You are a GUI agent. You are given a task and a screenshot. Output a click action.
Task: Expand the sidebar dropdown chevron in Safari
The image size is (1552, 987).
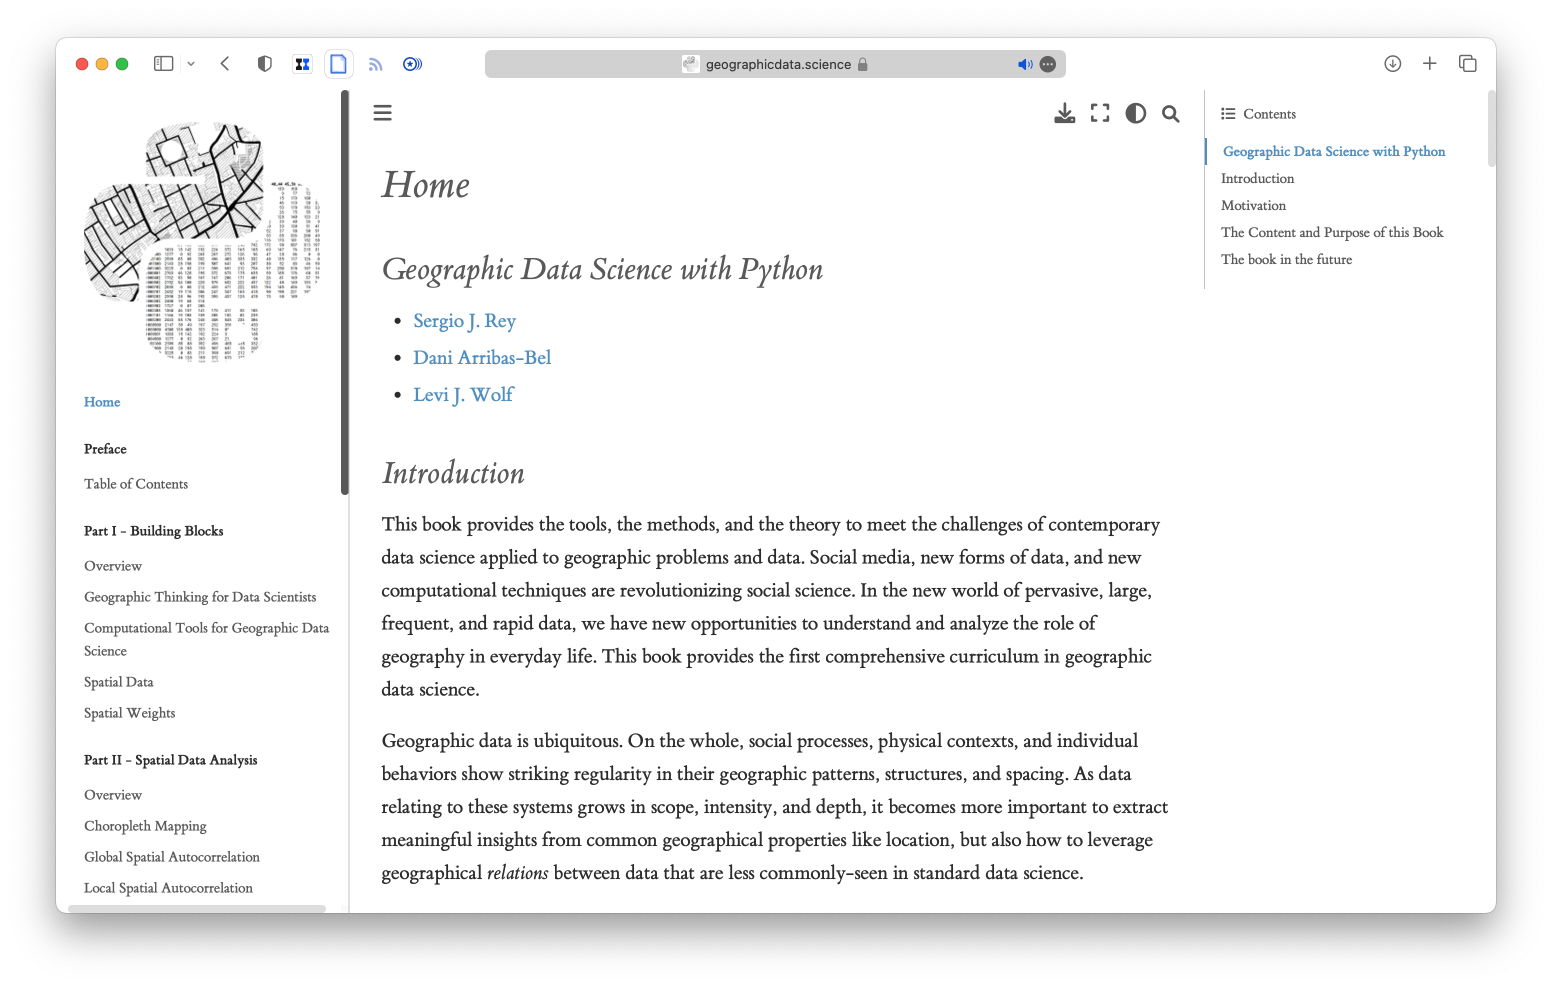tap(191, 64)
